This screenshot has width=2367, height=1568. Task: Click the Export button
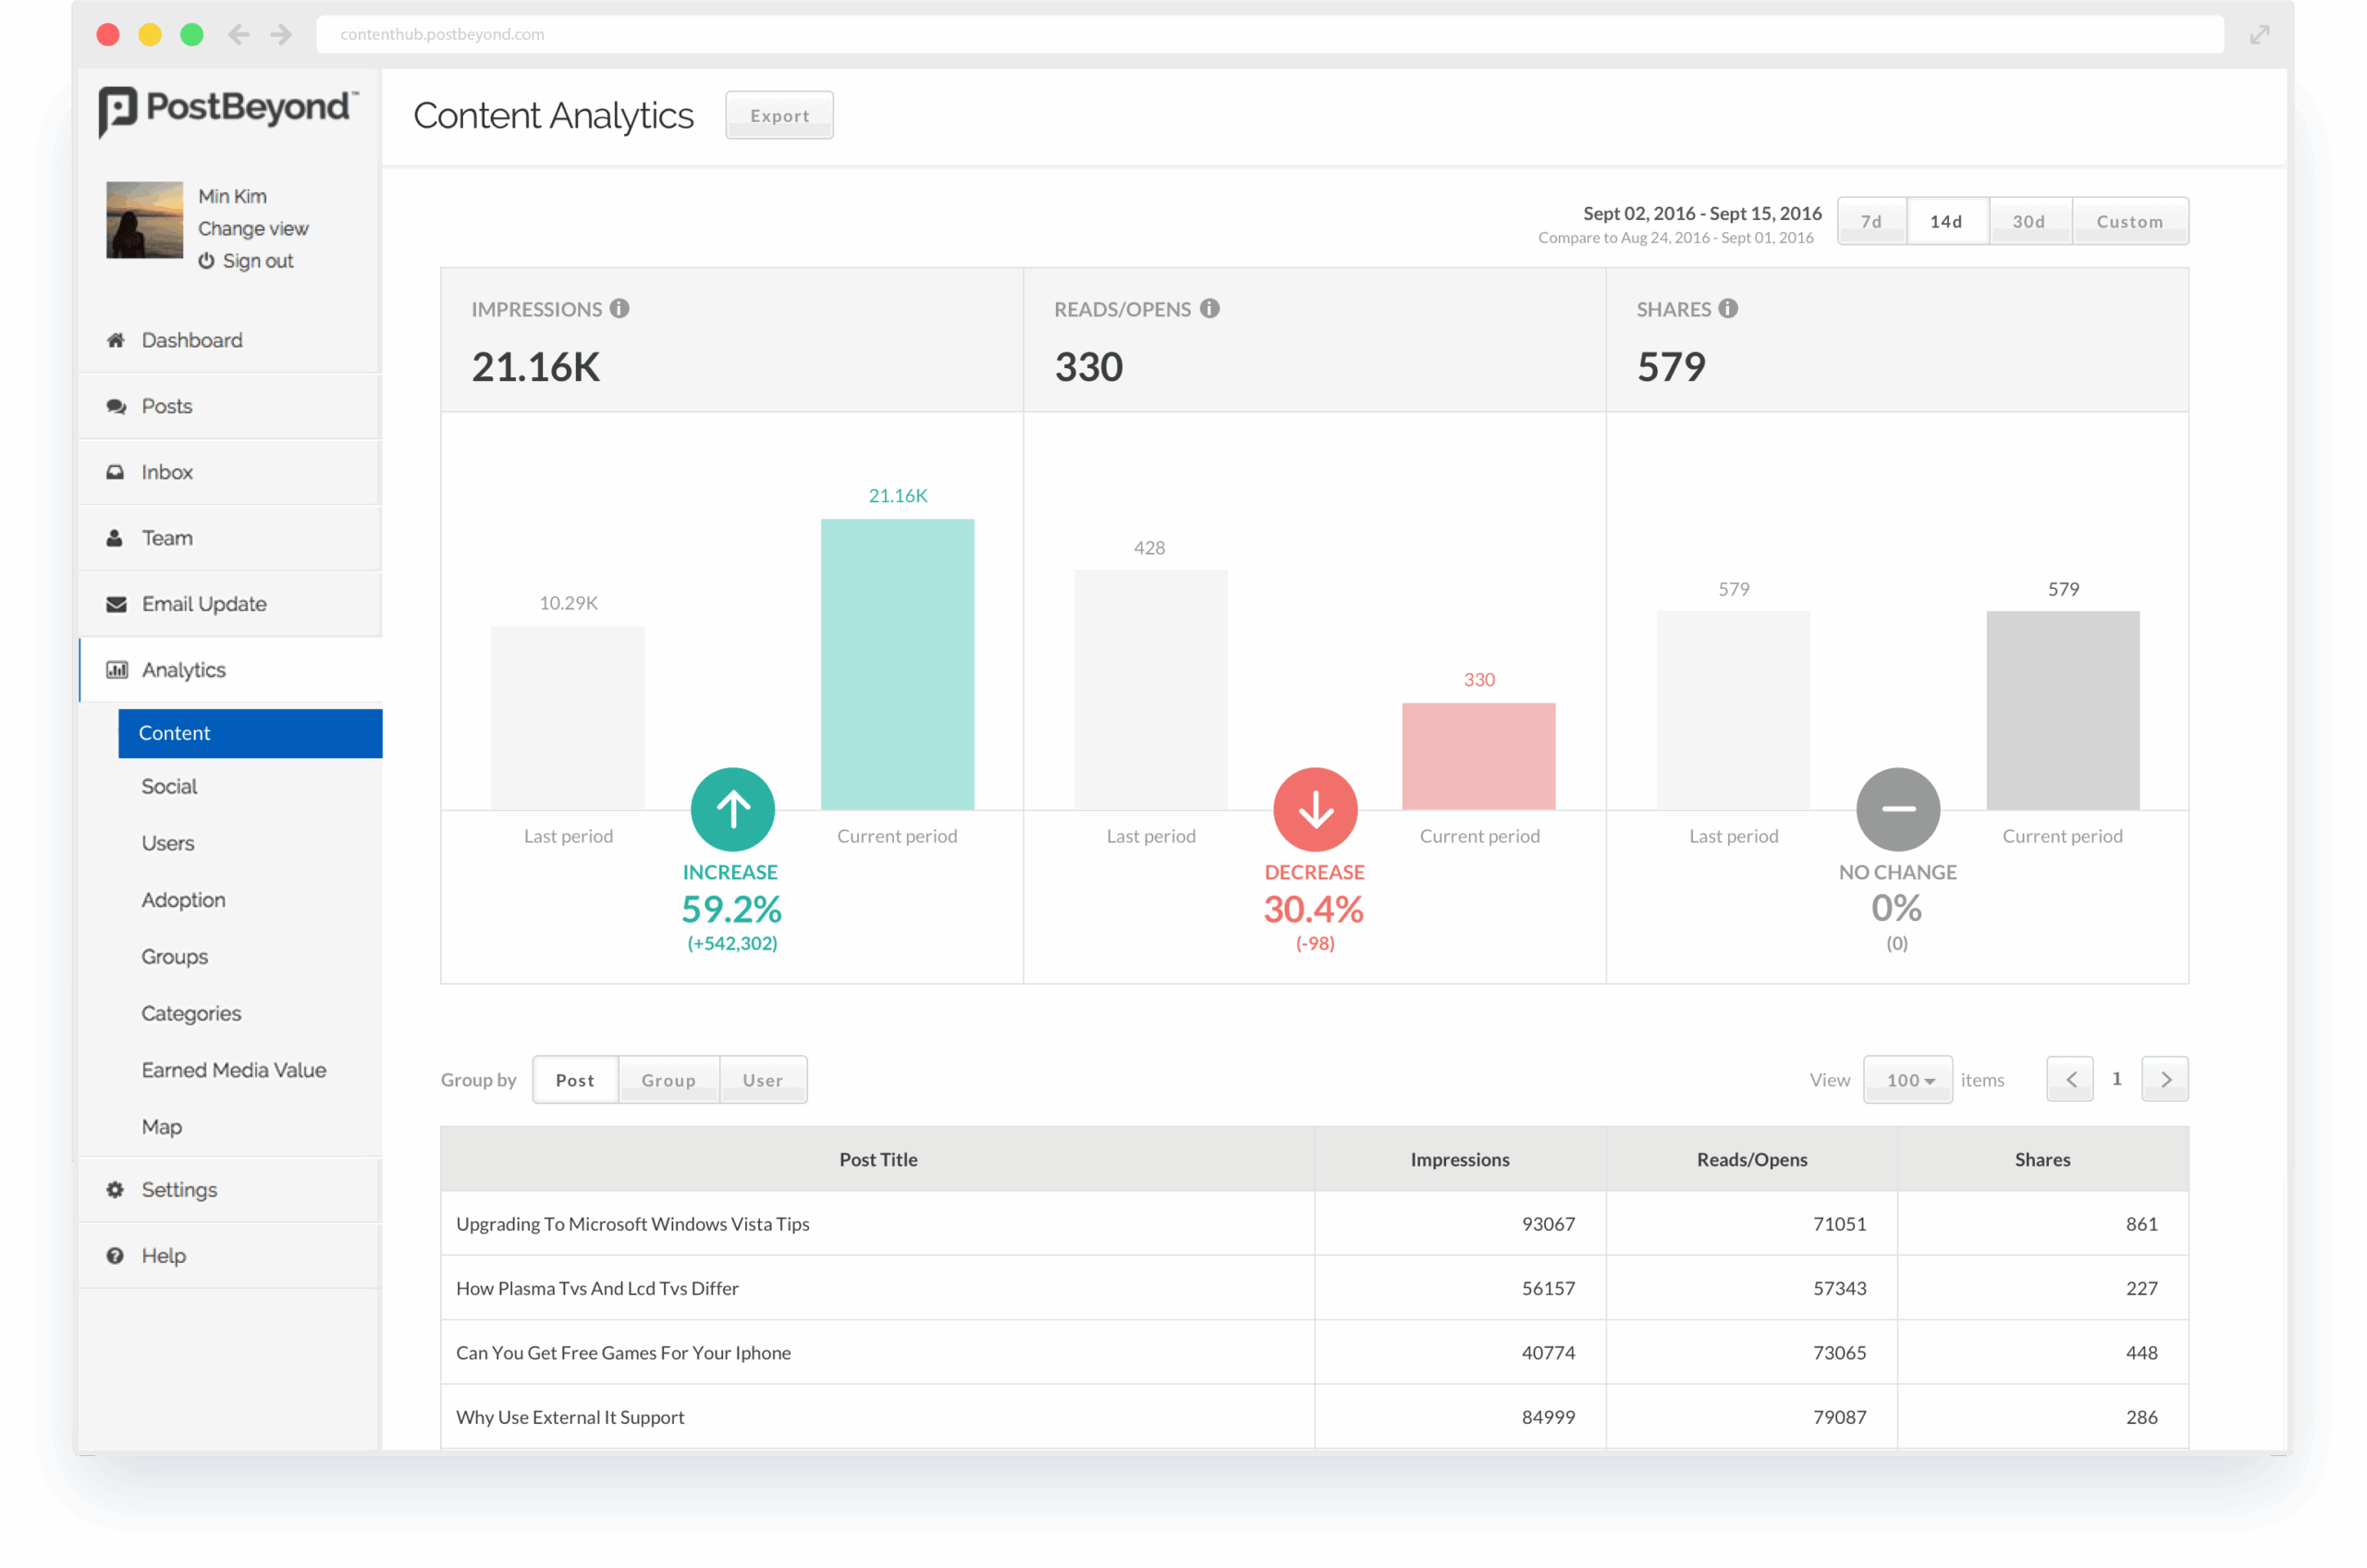780,116
